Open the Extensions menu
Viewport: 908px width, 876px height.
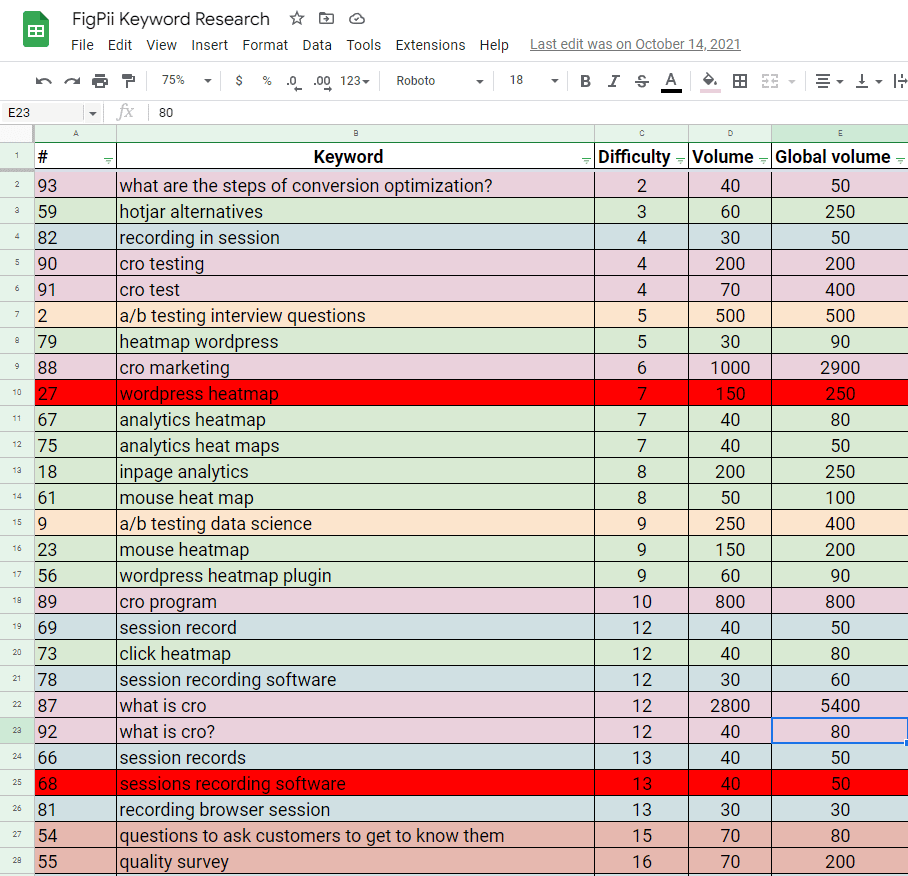[x=430, y=45]
